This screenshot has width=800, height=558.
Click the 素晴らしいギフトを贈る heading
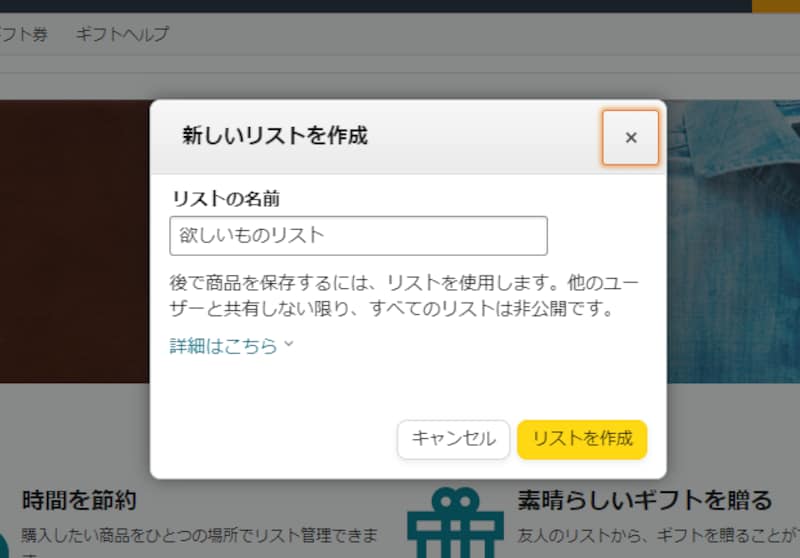(x=645, y=500)
